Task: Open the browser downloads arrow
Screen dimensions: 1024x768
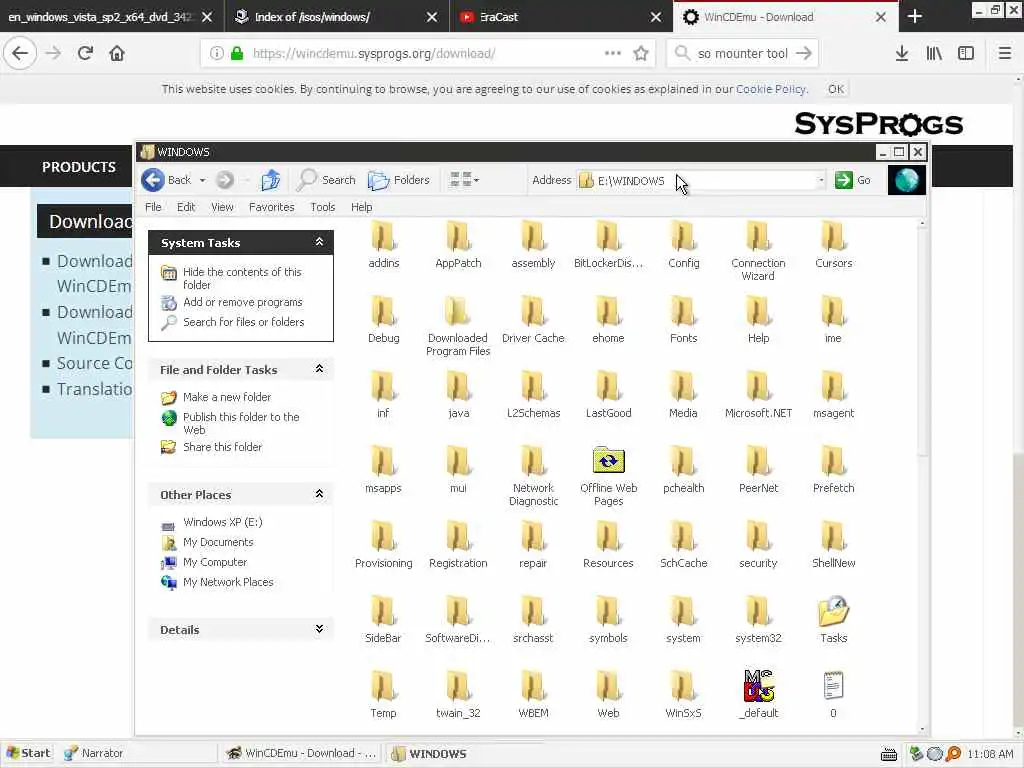Action: pyautogui.click(x=902, y=54)
